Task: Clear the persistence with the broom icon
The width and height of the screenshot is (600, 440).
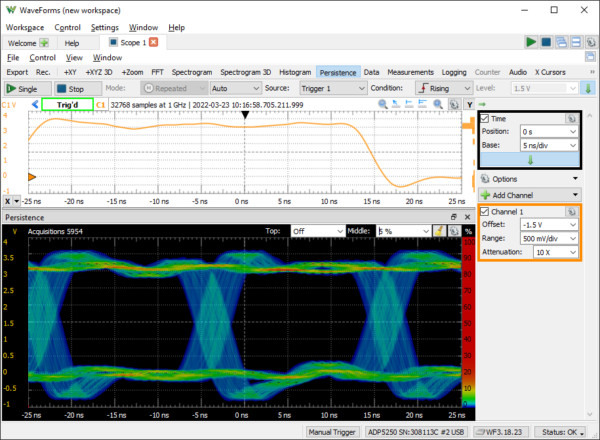Action: [x=438, y=230]
